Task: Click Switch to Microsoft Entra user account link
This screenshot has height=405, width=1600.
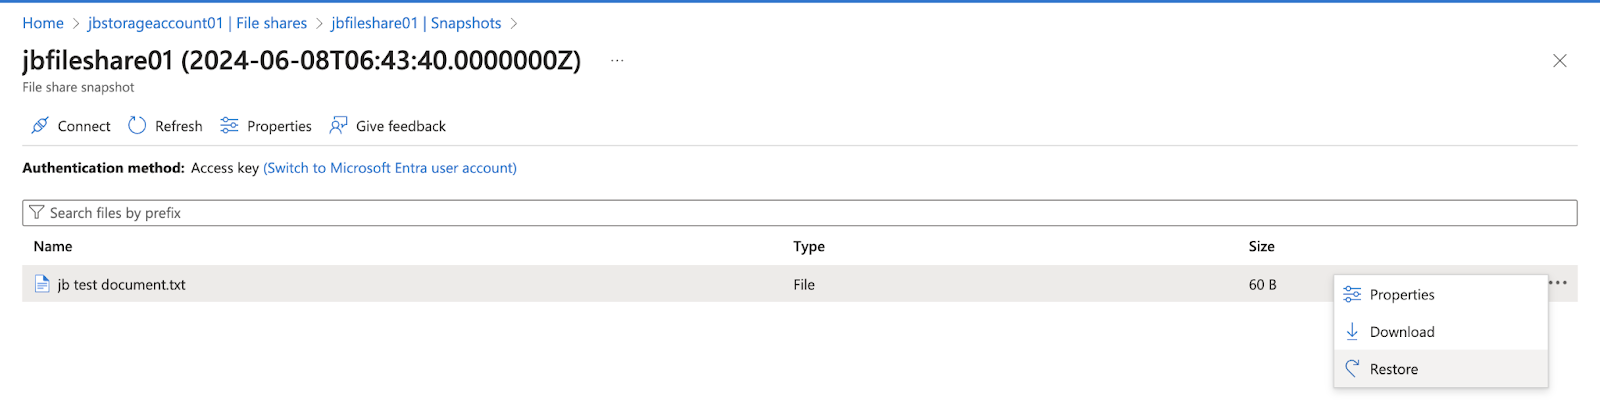Action: tap(390, 168)
